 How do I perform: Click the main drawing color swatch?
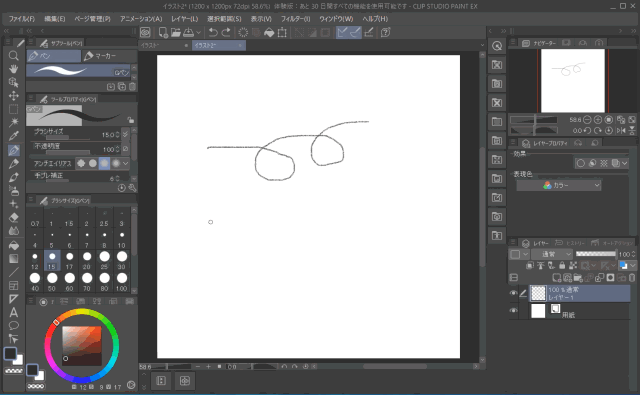(x=10, y=353)
